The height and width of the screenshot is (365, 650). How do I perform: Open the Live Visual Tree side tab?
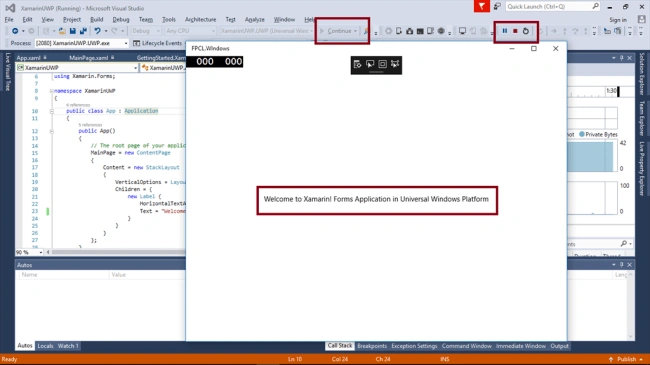click(7, 72)
